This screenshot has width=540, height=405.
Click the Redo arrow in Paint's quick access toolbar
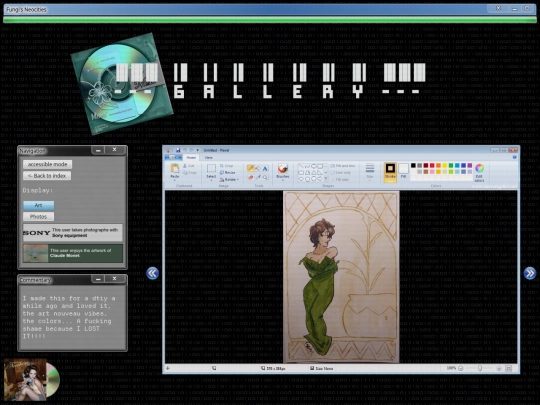pos(191,150)
